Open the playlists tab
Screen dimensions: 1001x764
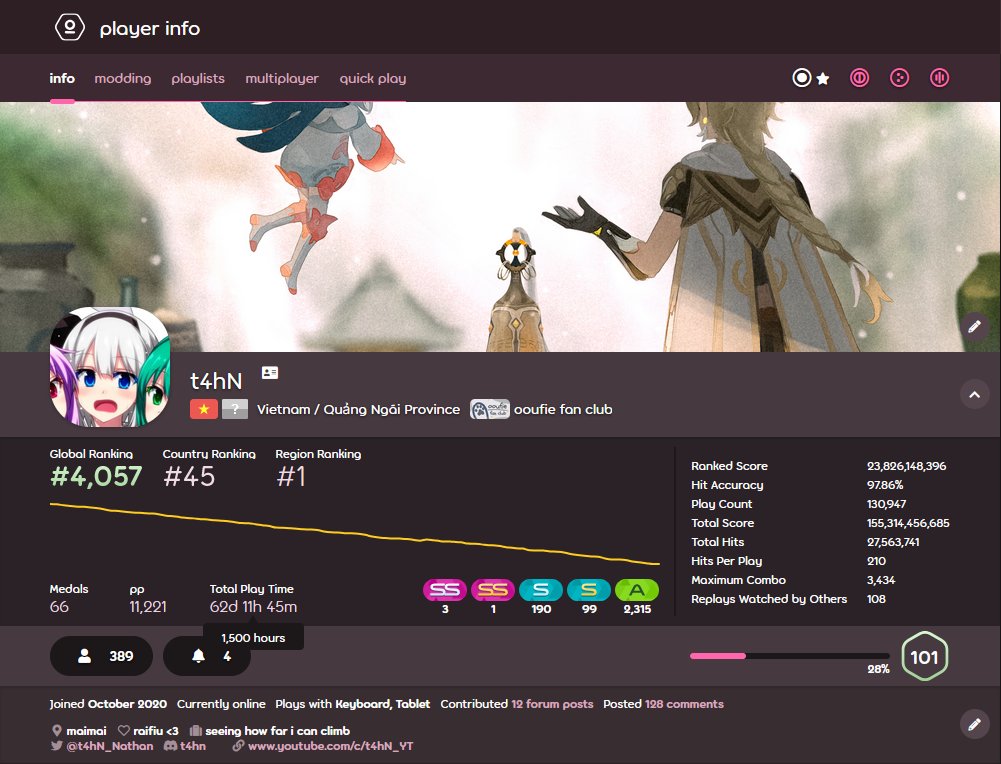(x=198, y=78)
